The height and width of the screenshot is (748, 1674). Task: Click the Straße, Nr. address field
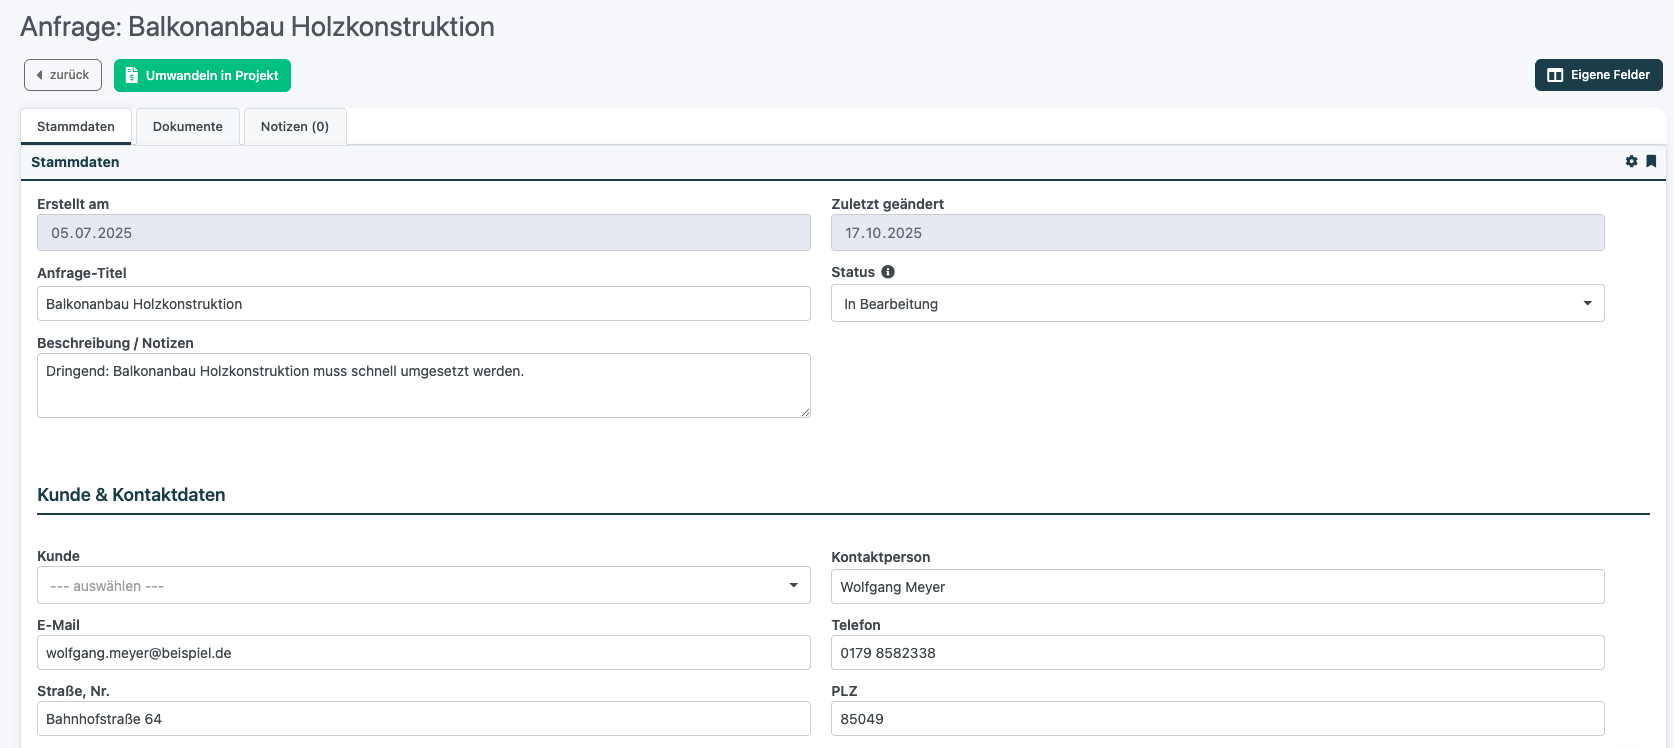click(423, 719)
